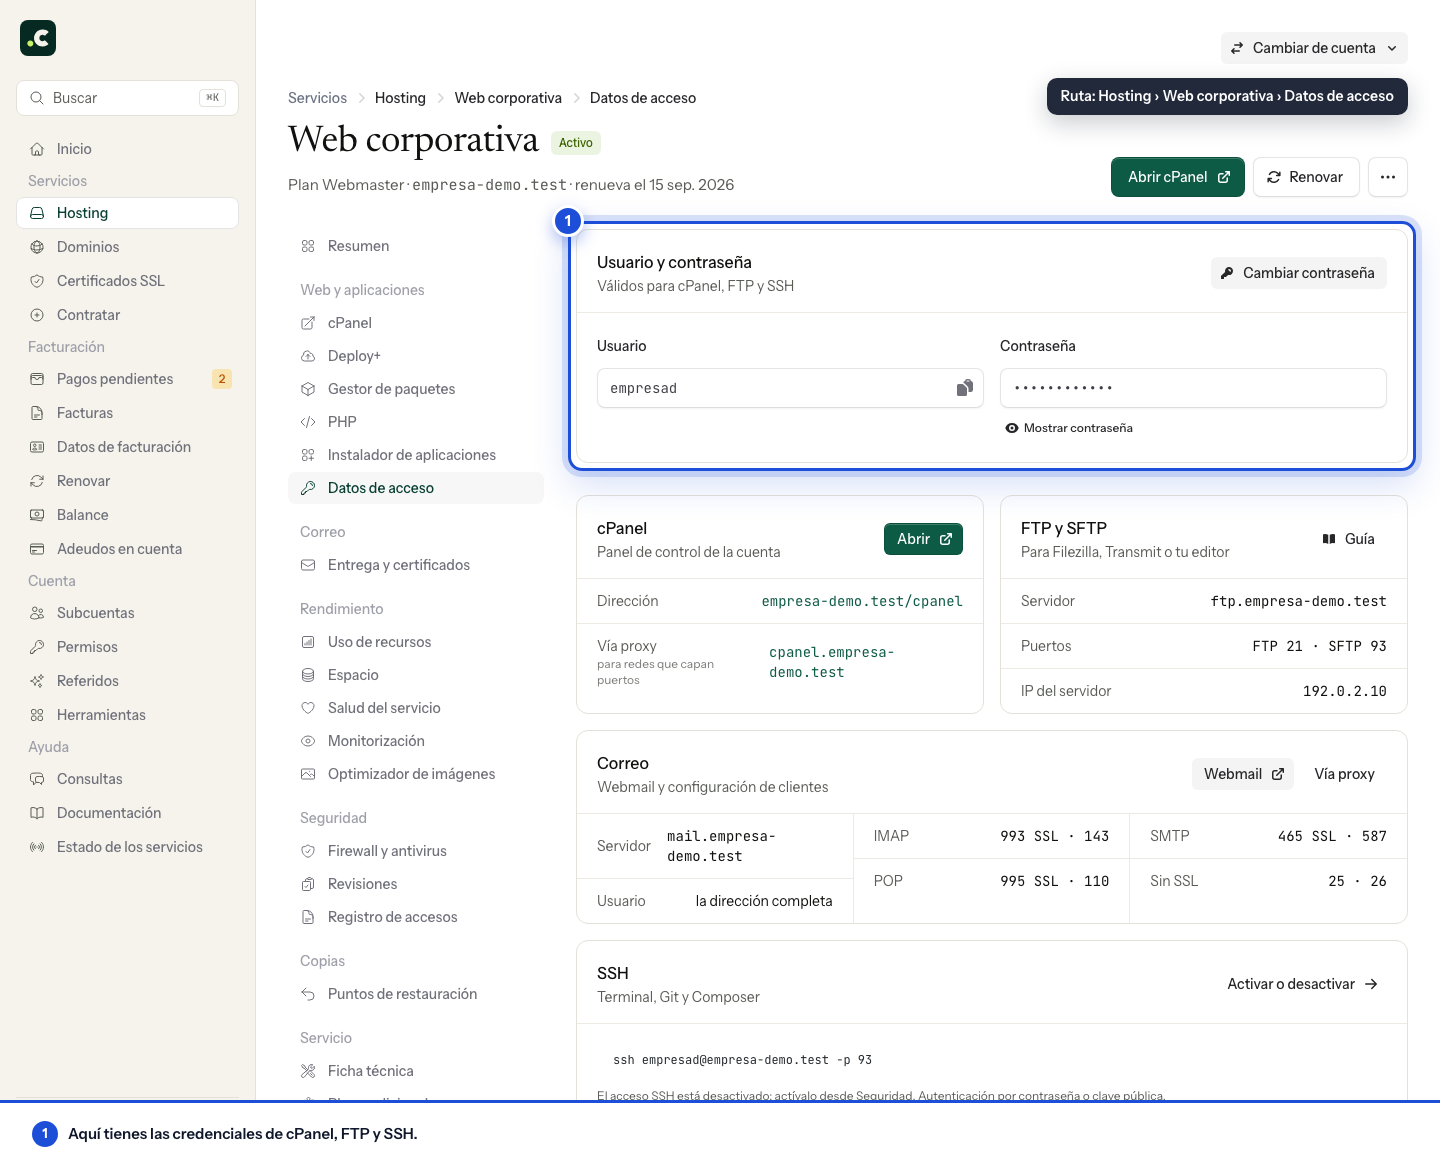Click the Espacio database icon

point(308,675)
